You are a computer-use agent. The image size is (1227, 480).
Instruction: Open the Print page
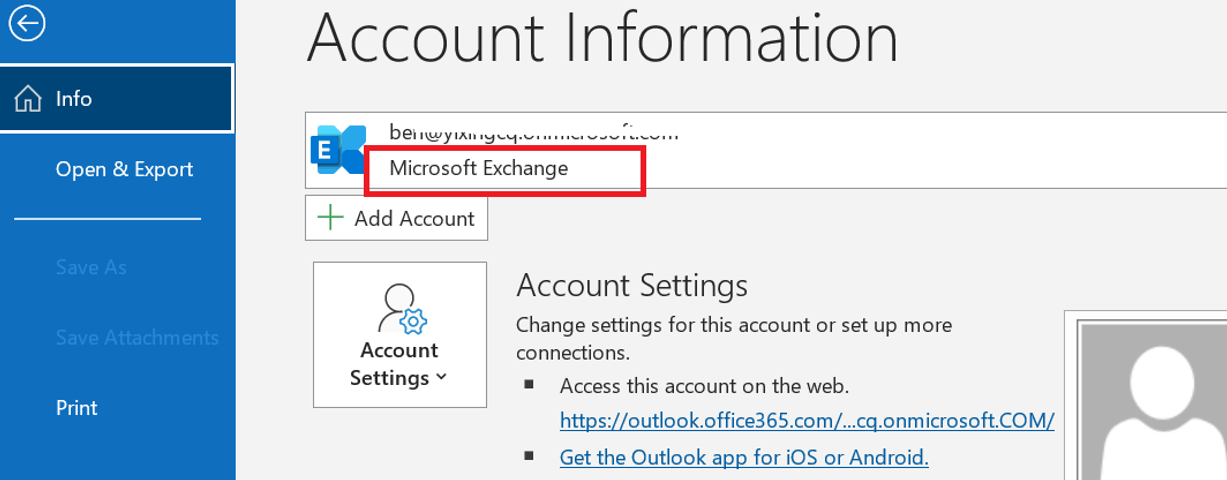(77, 408)
